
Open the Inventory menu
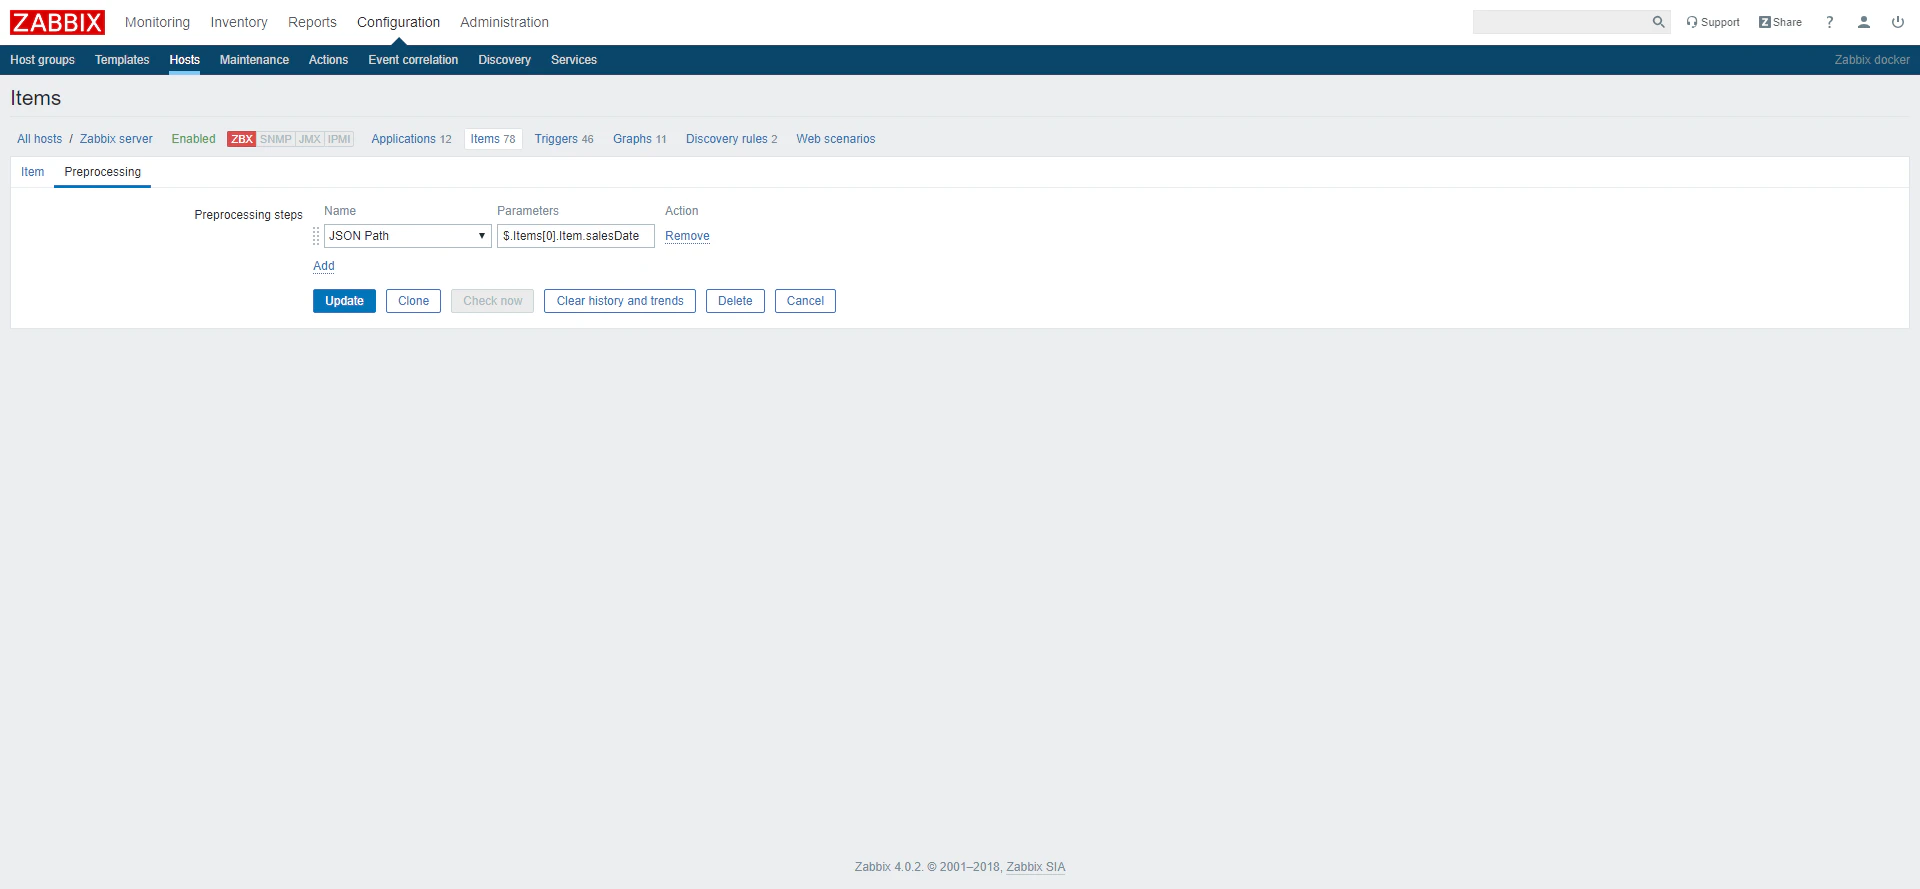click(239, 22)
